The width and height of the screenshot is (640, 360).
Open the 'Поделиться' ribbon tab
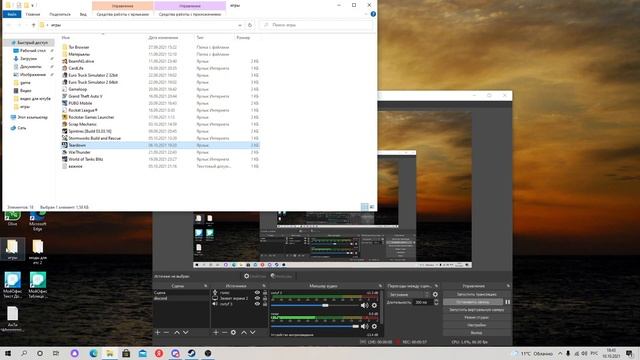(x=60, y=14)
